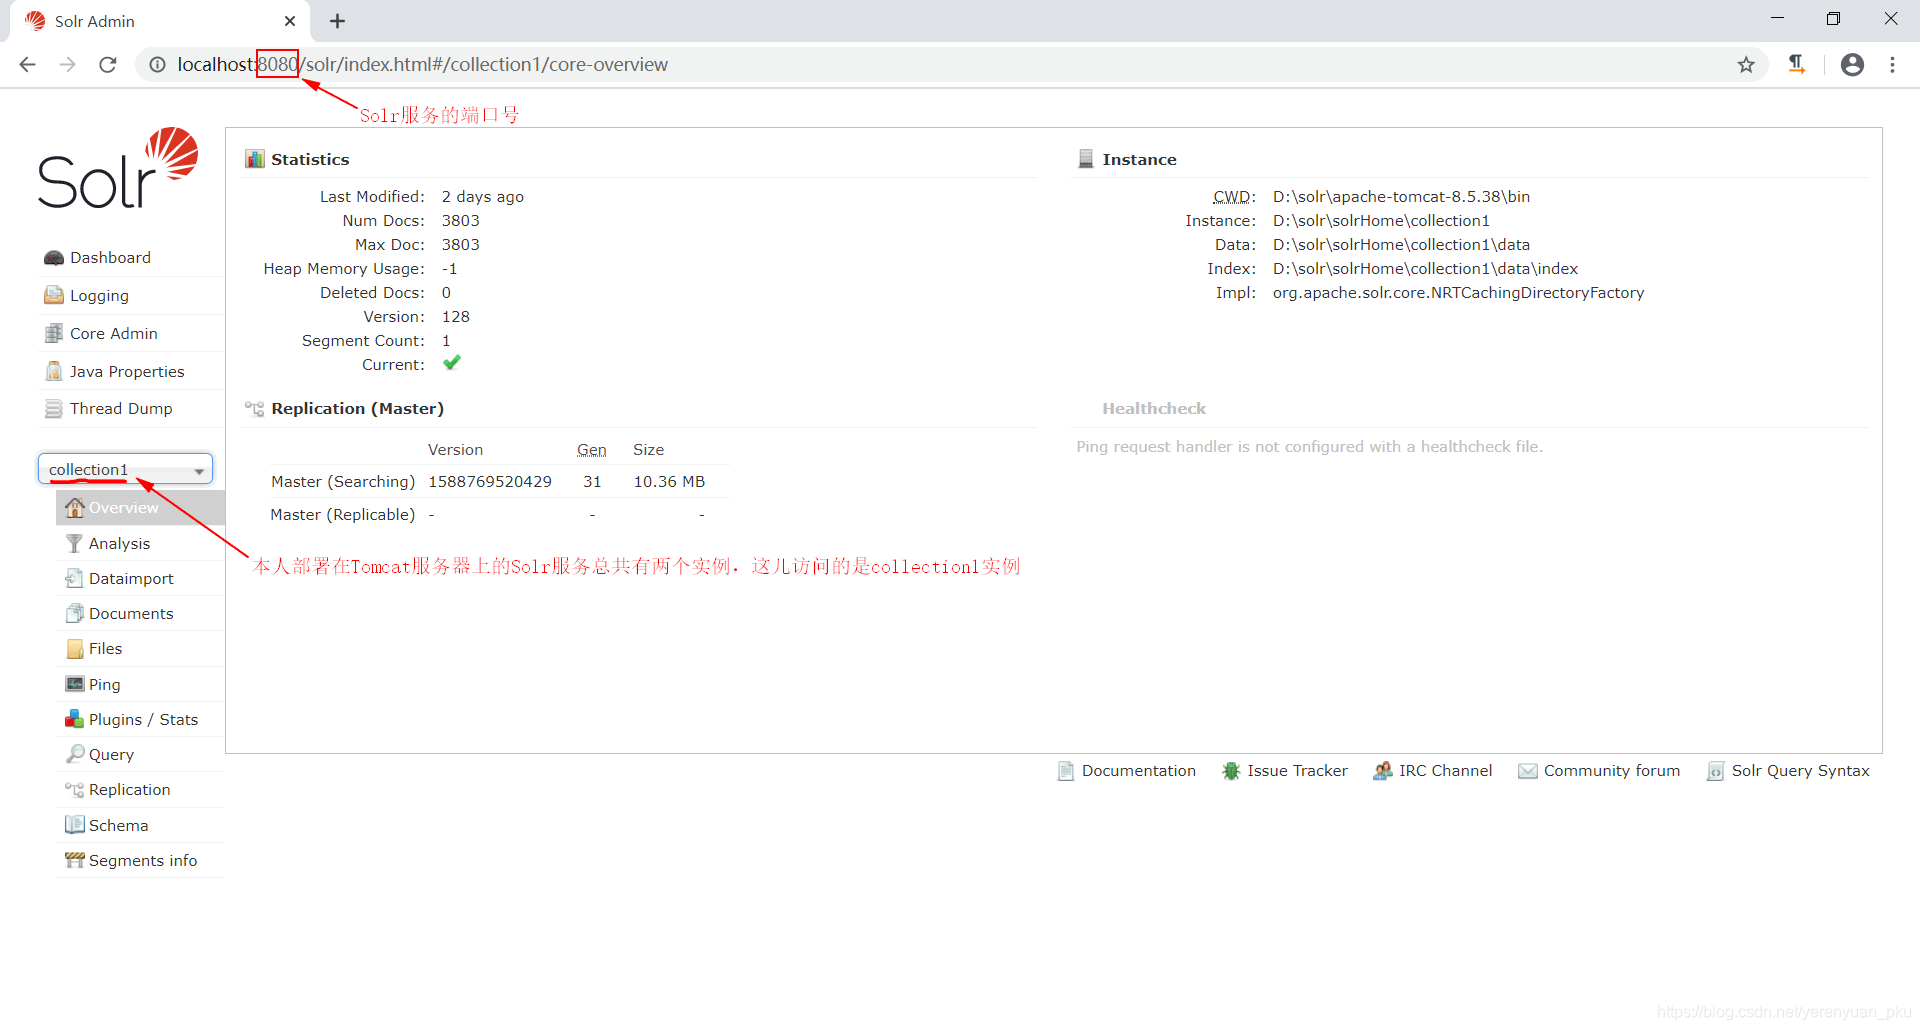Open a new browser tab
The image size is (1920, 1030).
point(338,21)
